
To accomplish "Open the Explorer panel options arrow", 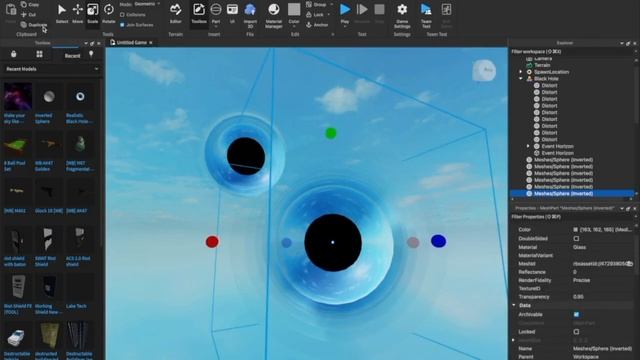I will tap(622, 43).
